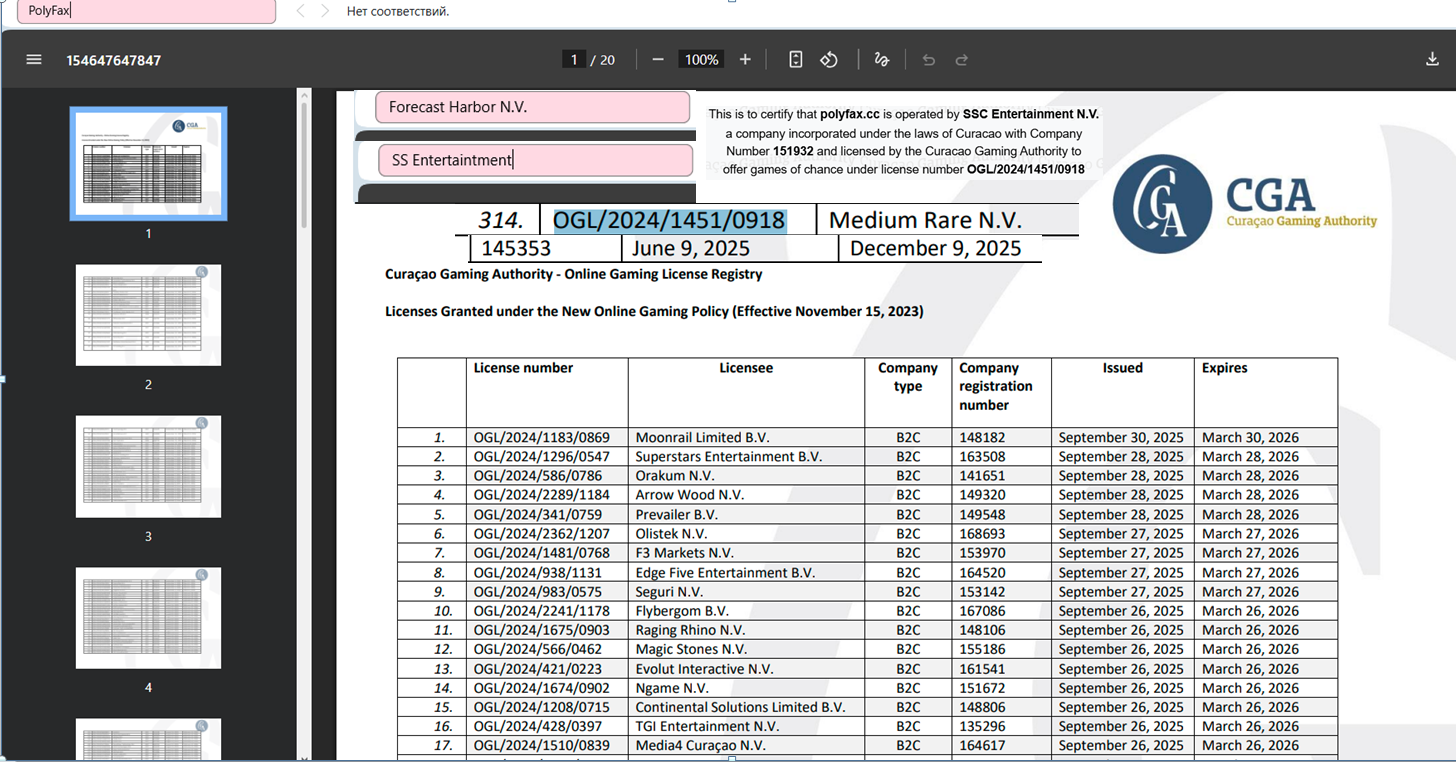Click license OGL/2024/1510/0839
1456x762 pixels.
coord(542,745)
